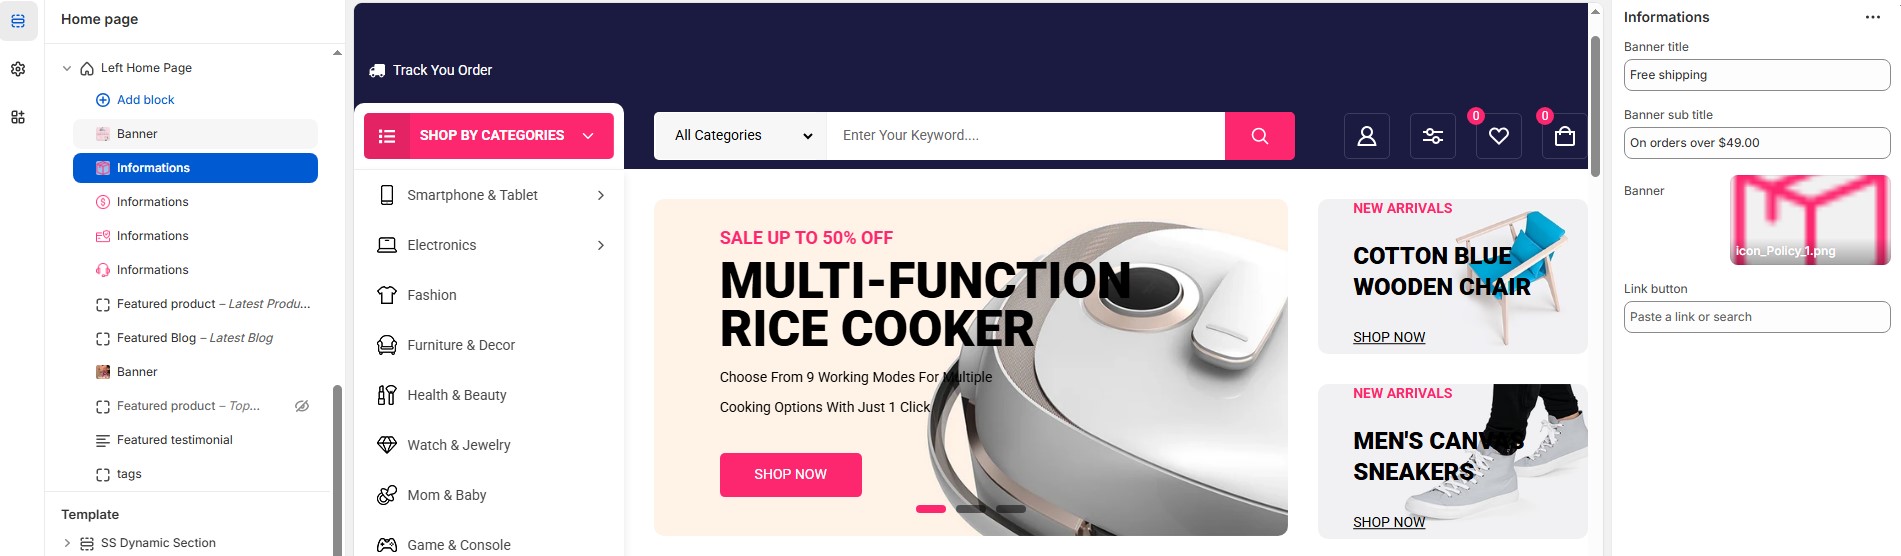Image resolution: width=1901 pixels, height=556 pixels.
Task: Open theme settings gear icon
Action: click(x=18, y=69)
